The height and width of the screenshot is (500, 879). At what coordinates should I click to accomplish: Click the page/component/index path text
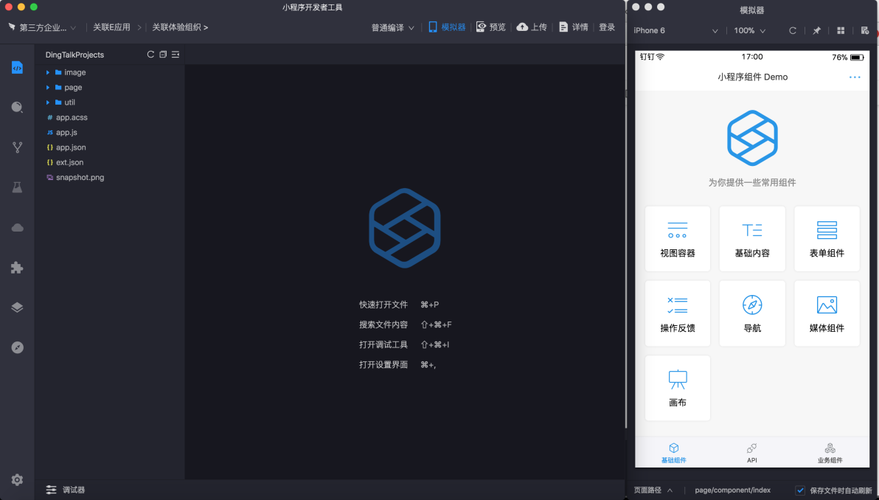pyautogui.click(x=733, y=490)
